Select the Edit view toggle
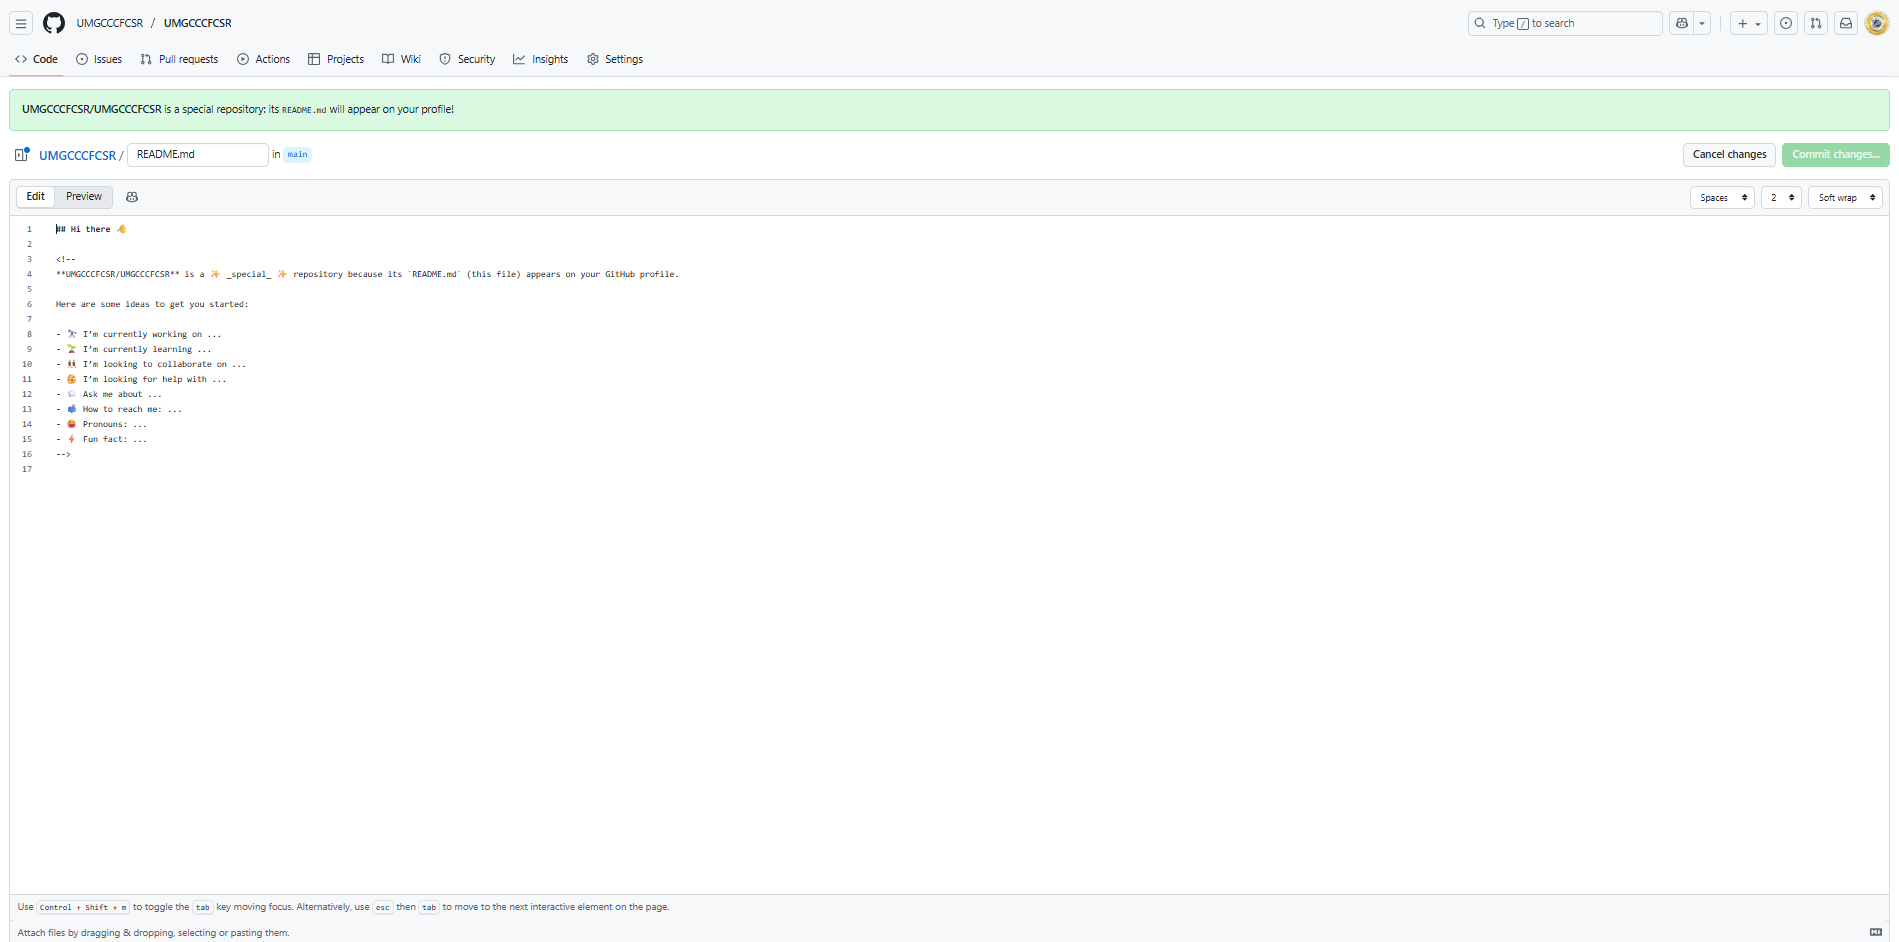The image size is (1899, 942). click(x=36, y=197)
